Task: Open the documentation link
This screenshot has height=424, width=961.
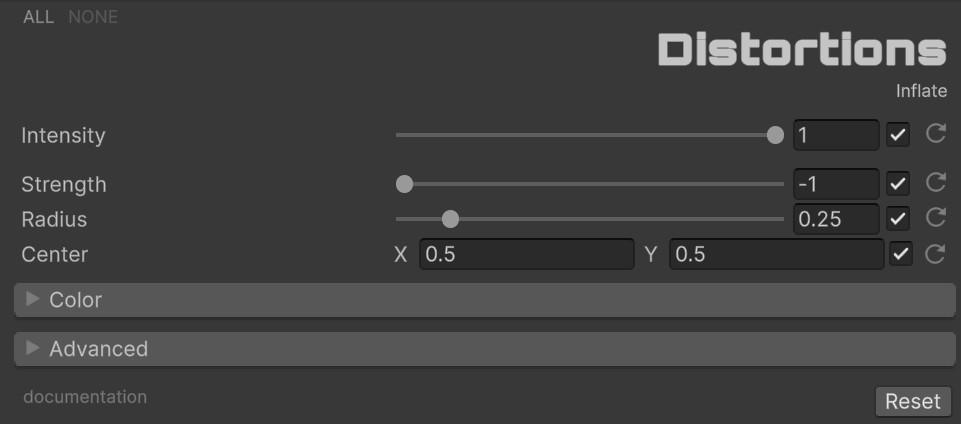Action: tap(85, 397)
